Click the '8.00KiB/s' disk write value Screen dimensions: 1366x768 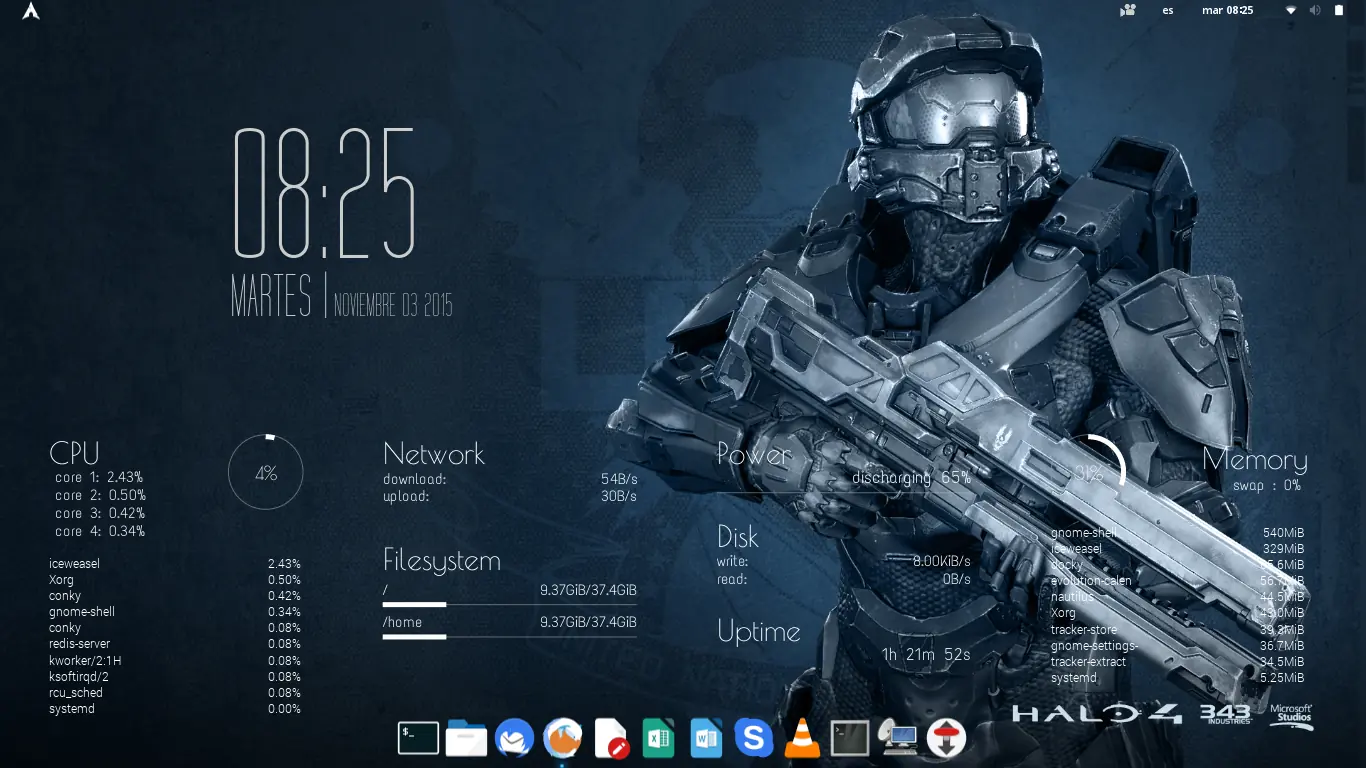point(942,562)
